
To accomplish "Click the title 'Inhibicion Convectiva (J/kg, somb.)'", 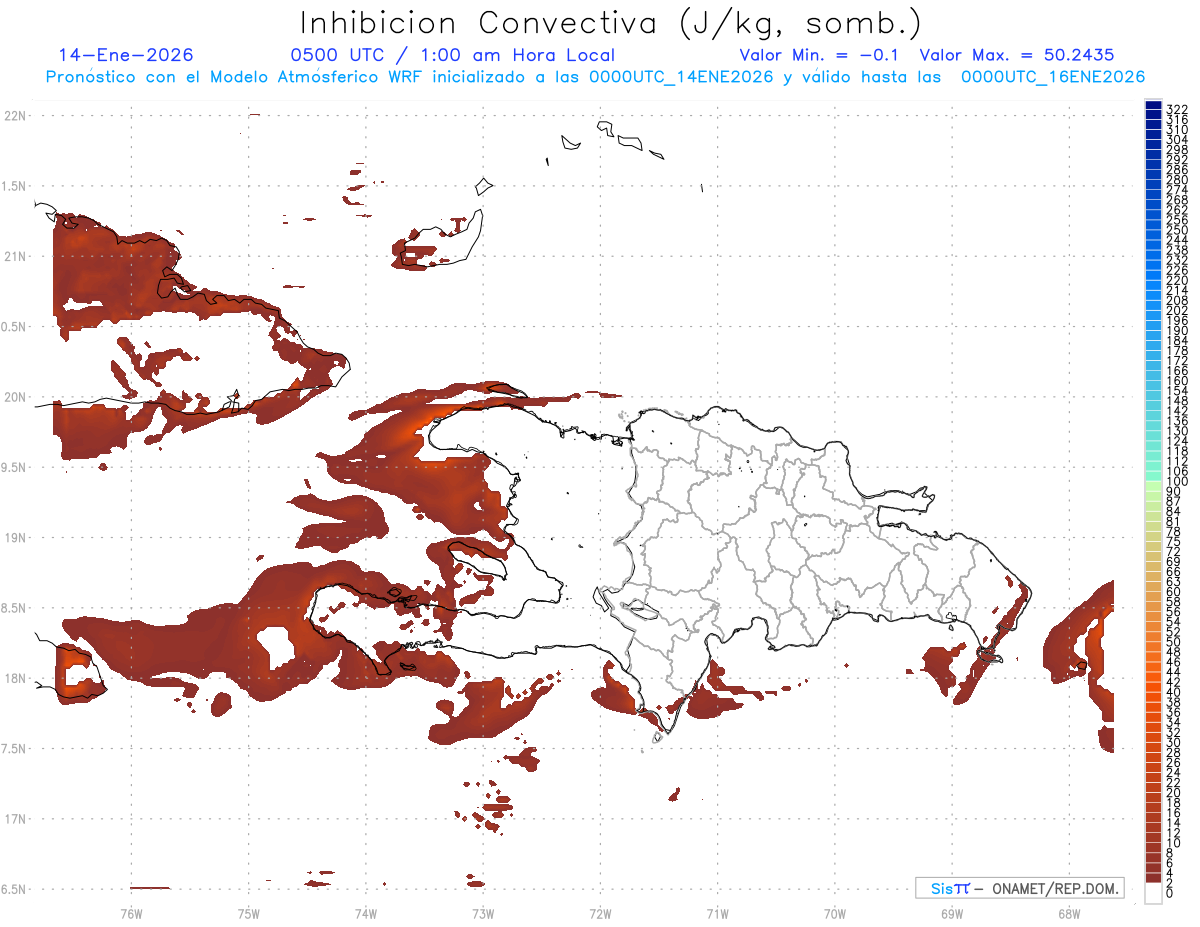I will coord(611,24).
